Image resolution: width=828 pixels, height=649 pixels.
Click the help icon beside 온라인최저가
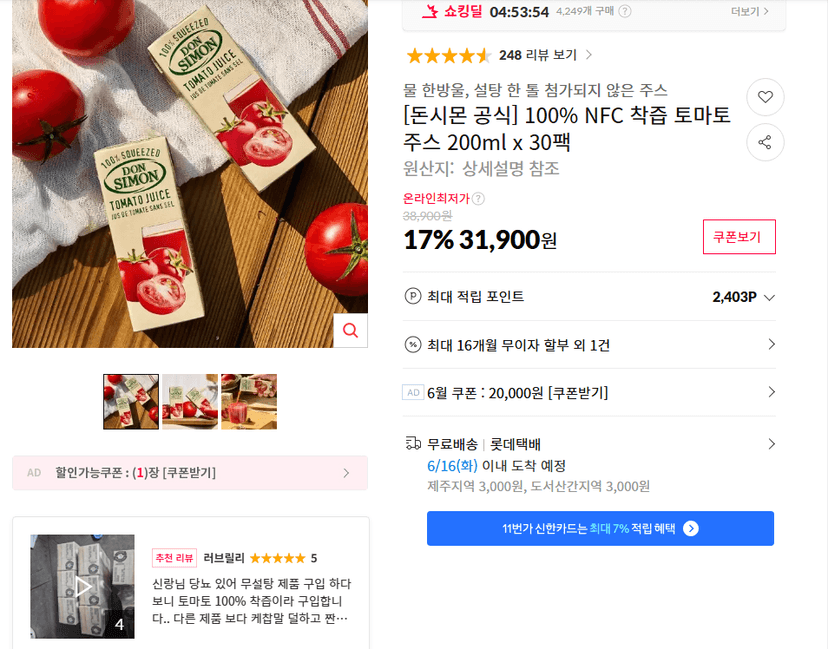[x=478, y=199]
